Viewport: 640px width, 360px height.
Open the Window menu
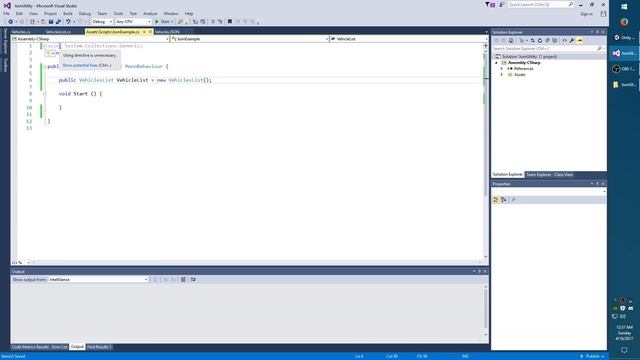click(171, 13)
